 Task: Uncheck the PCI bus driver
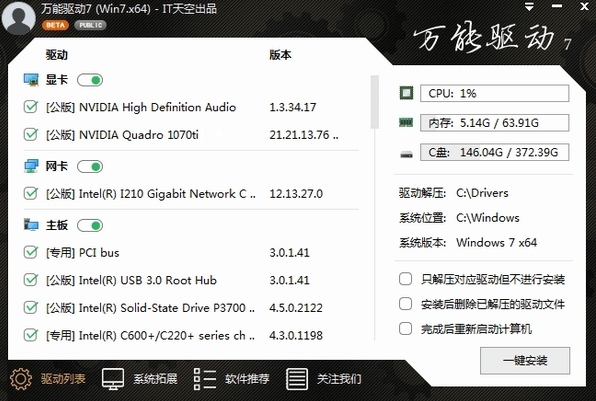point(30,252)
